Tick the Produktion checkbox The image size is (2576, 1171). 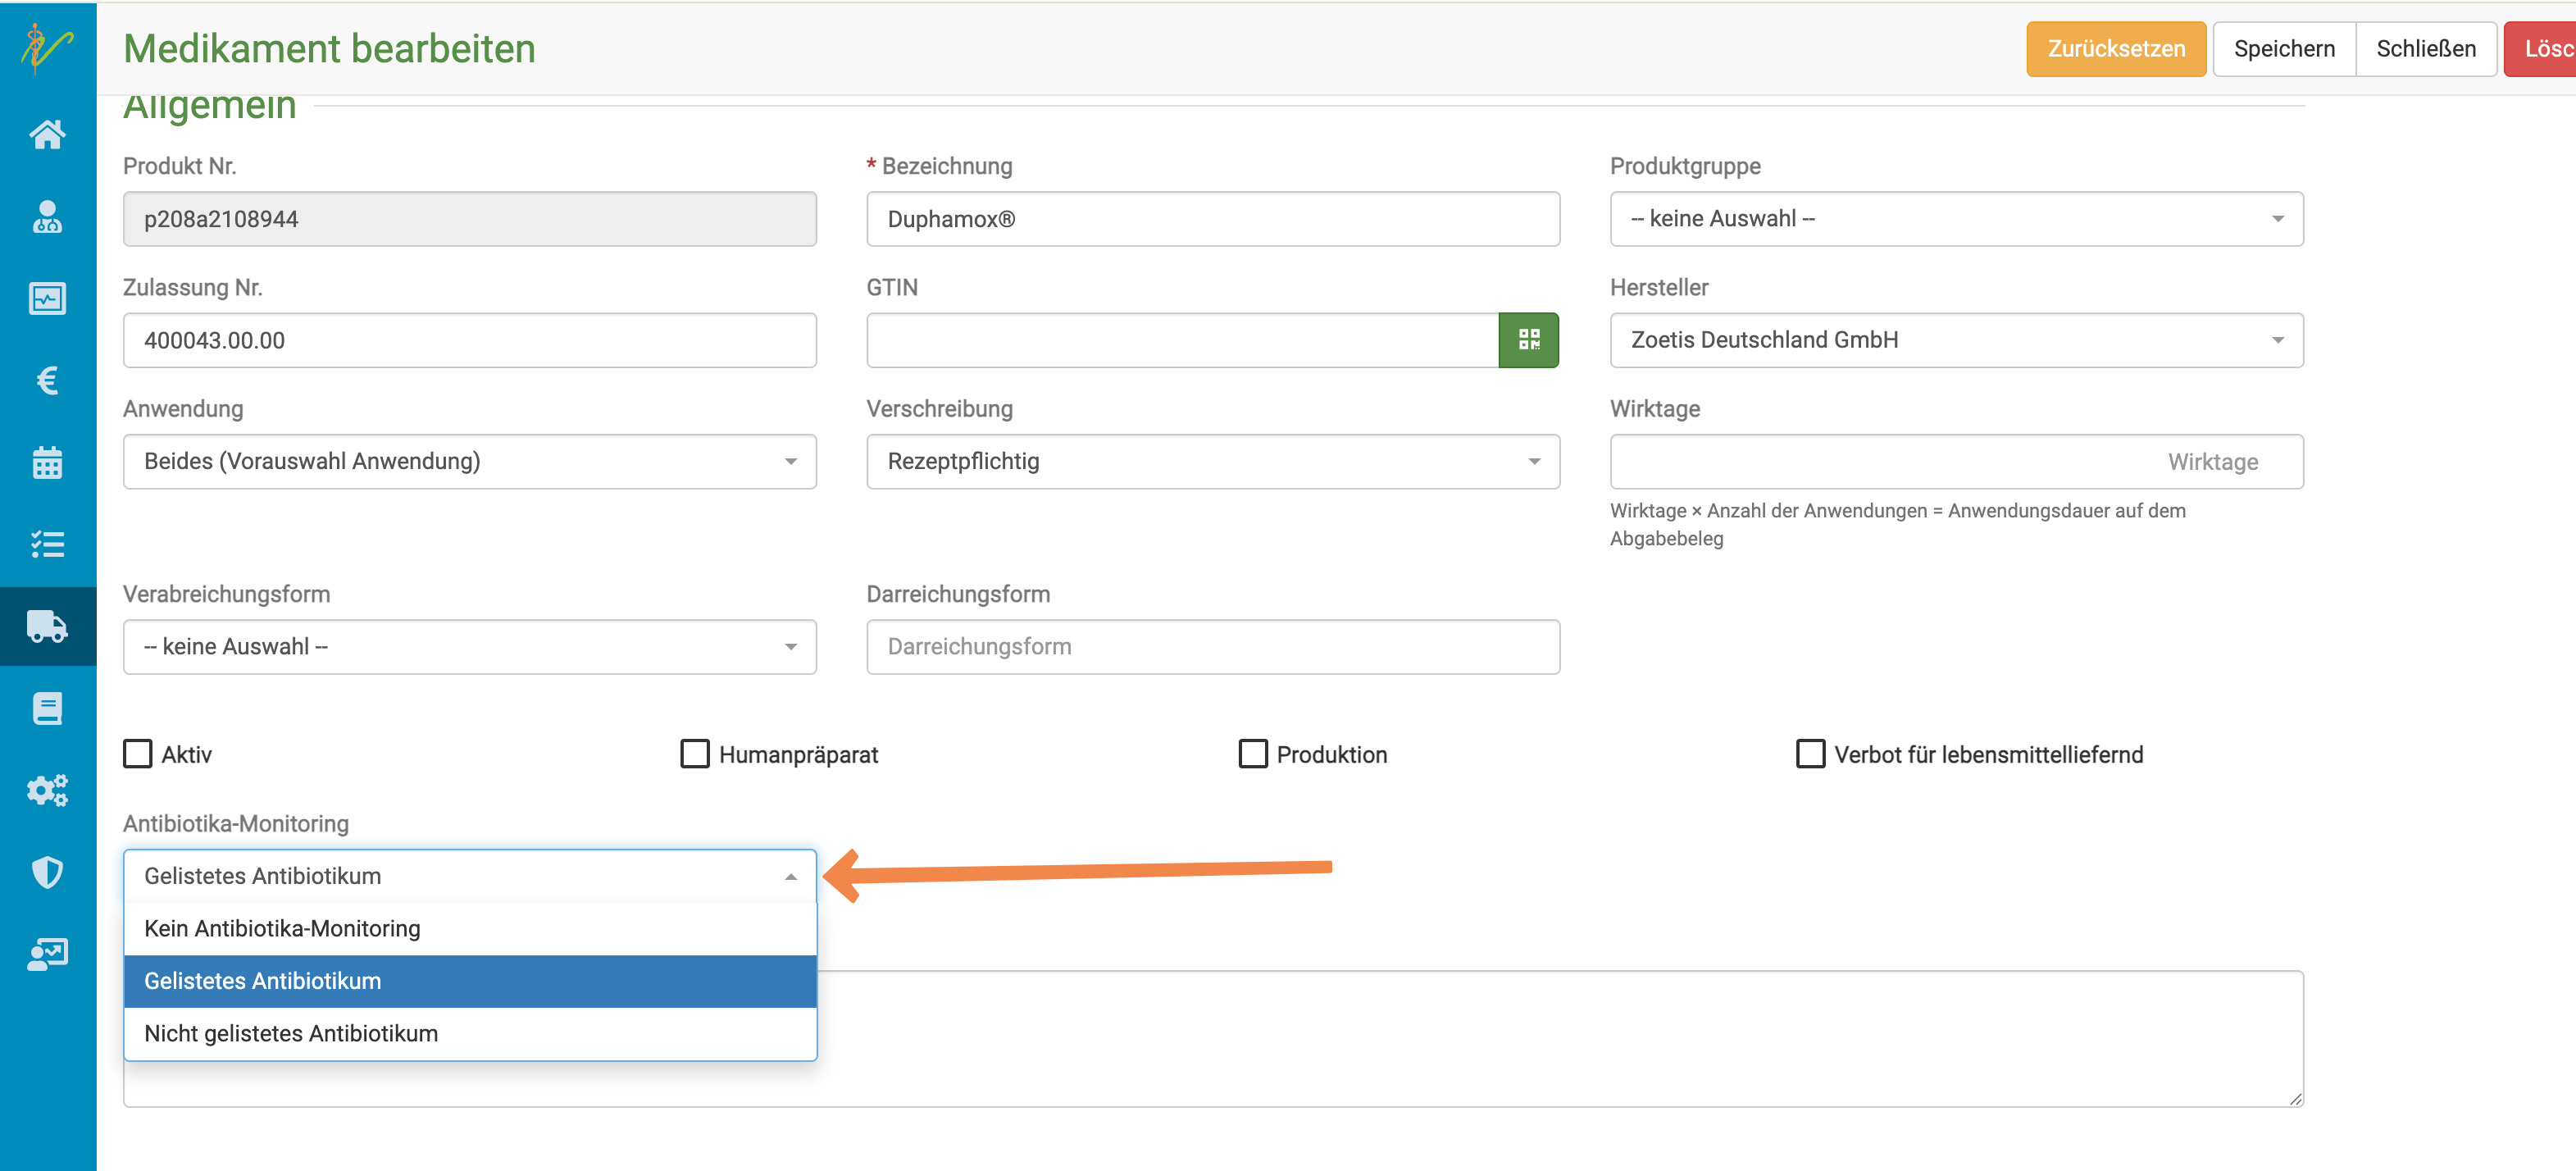click(1252, 753)
